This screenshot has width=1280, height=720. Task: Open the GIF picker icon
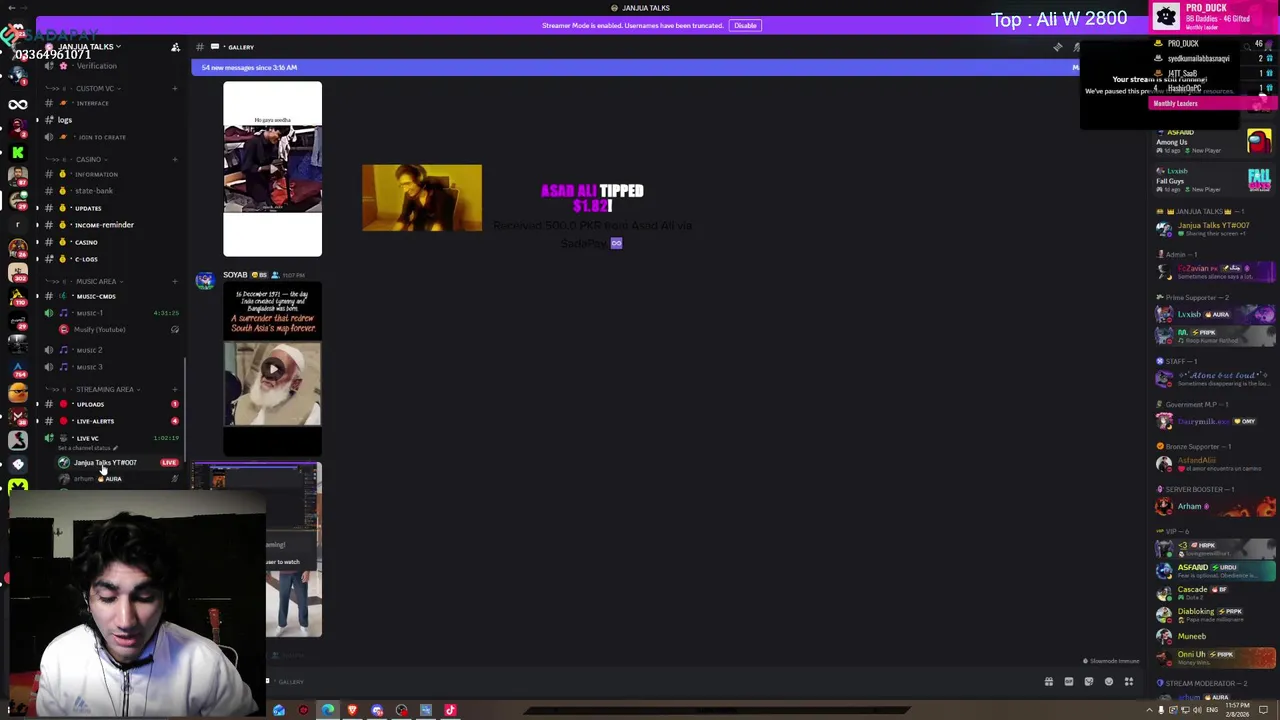click(1069, 682)
